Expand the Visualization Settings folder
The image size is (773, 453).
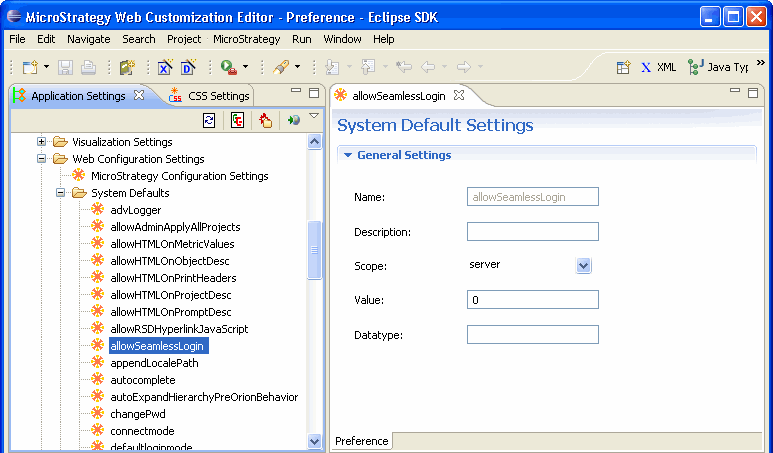[x=41, y=142]
